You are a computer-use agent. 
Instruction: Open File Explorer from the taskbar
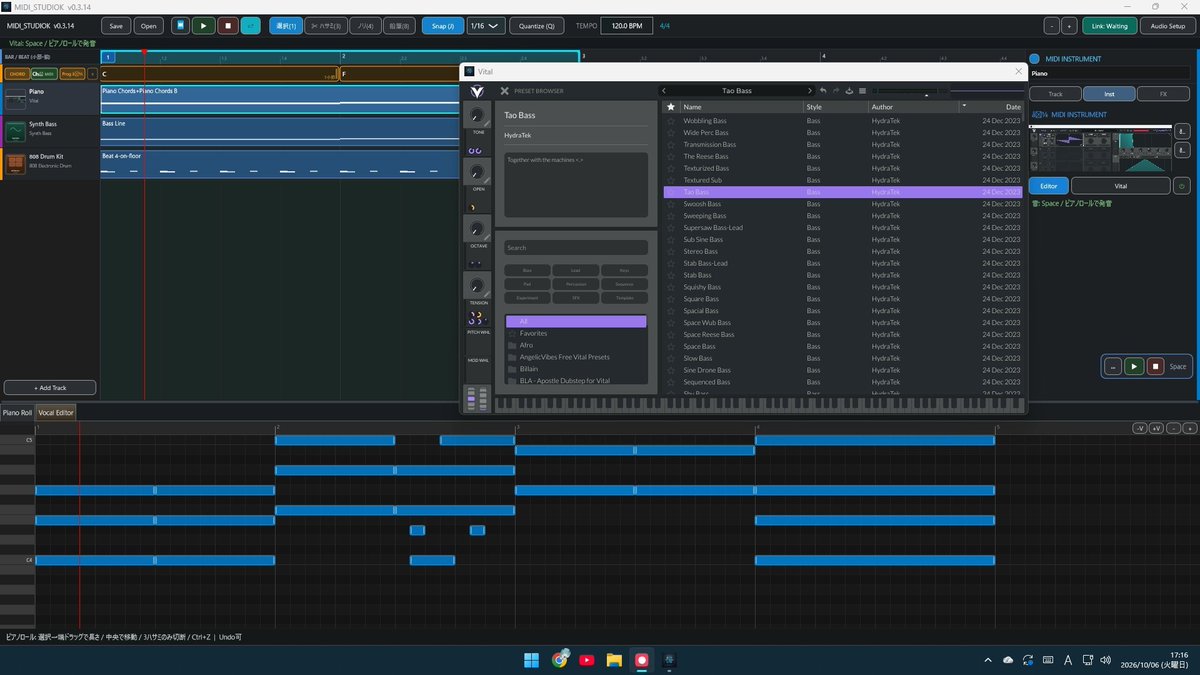[614, 659]
